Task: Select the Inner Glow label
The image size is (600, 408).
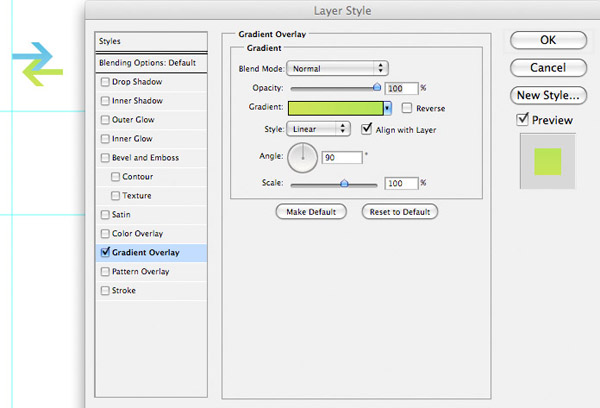Action: (x=132, y=139)
